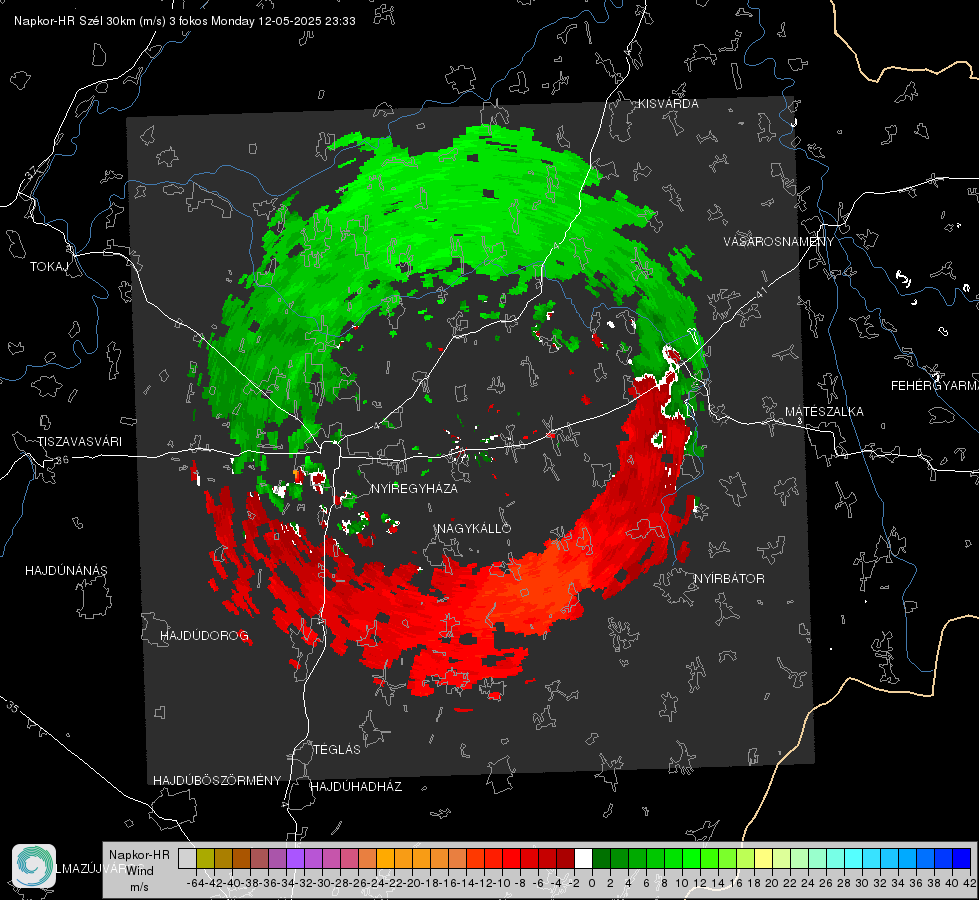Click the olive swatch just left of -42
Viewport: 979px width, 900px height.
pos(205,859)
